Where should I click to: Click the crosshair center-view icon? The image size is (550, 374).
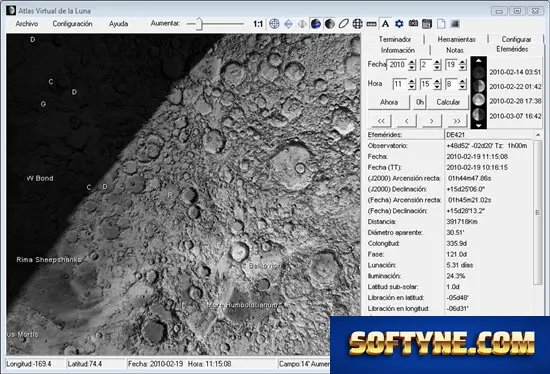[x=274, y=24]
